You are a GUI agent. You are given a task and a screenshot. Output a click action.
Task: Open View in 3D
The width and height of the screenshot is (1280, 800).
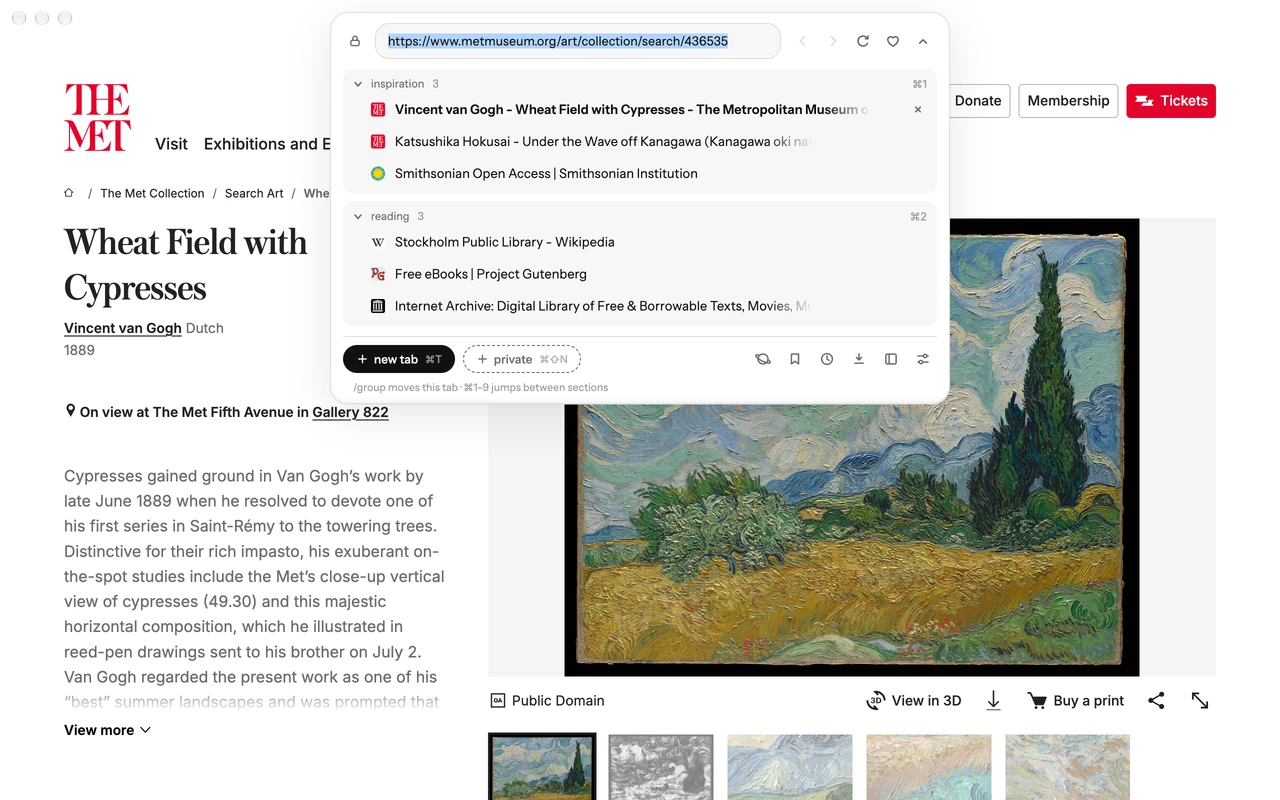[x=914, y=701]
